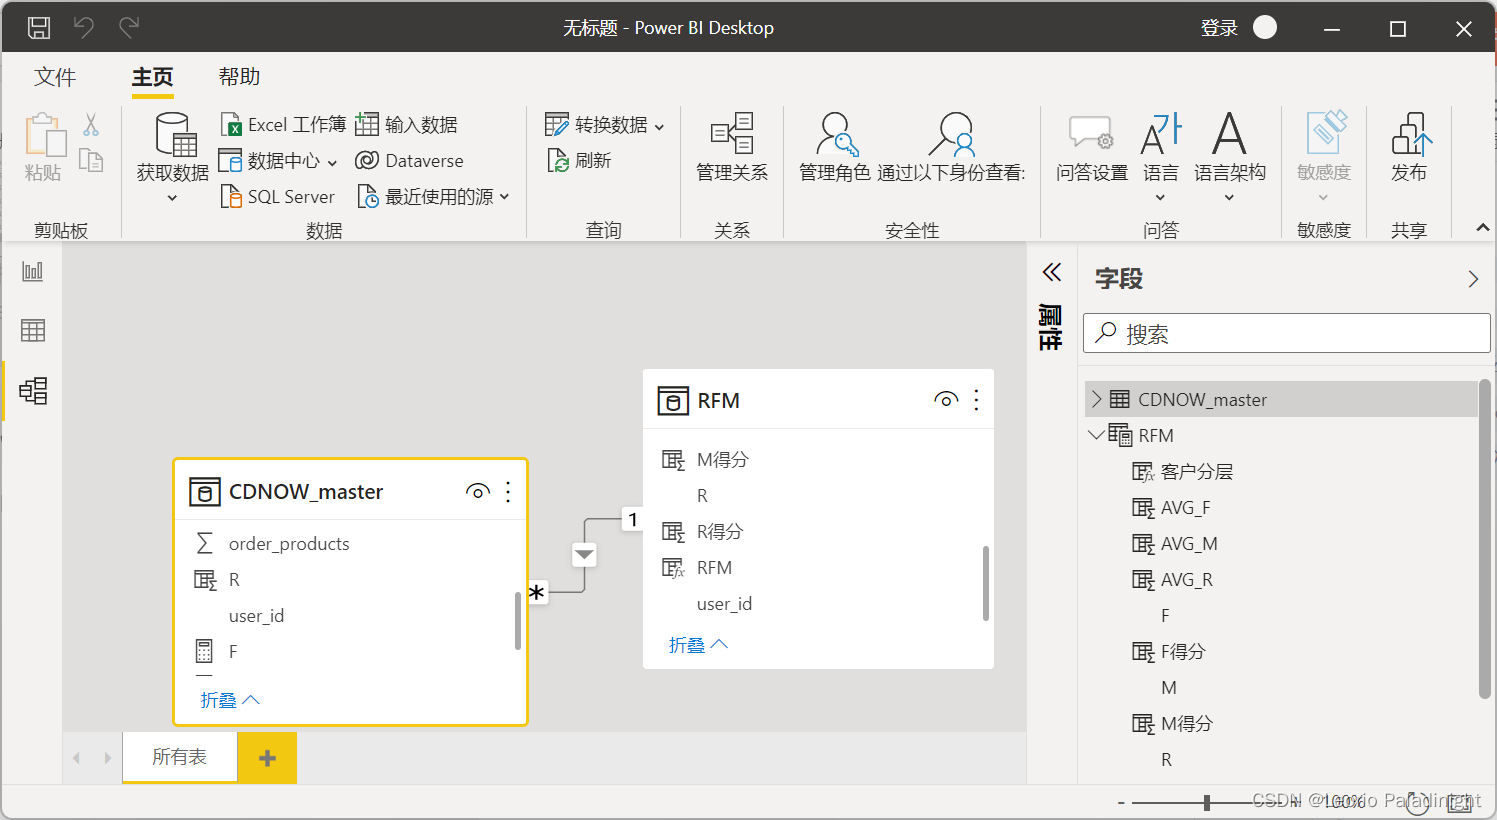
Task: Click the Redo arrow in title bar
Action: 129,27
